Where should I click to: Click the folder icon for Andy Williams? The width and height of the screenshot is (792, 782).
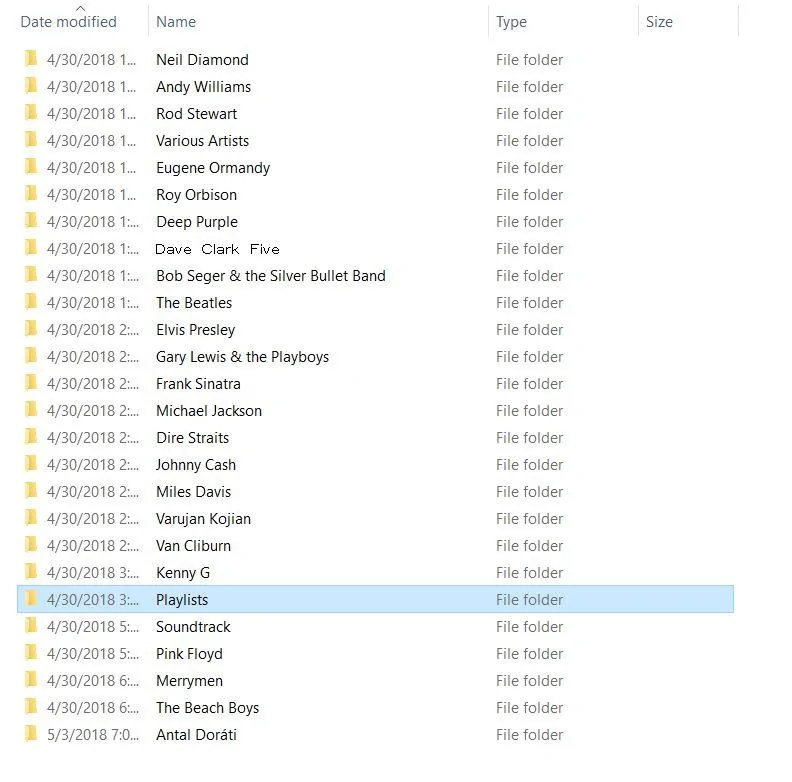[x=31, y=85]
